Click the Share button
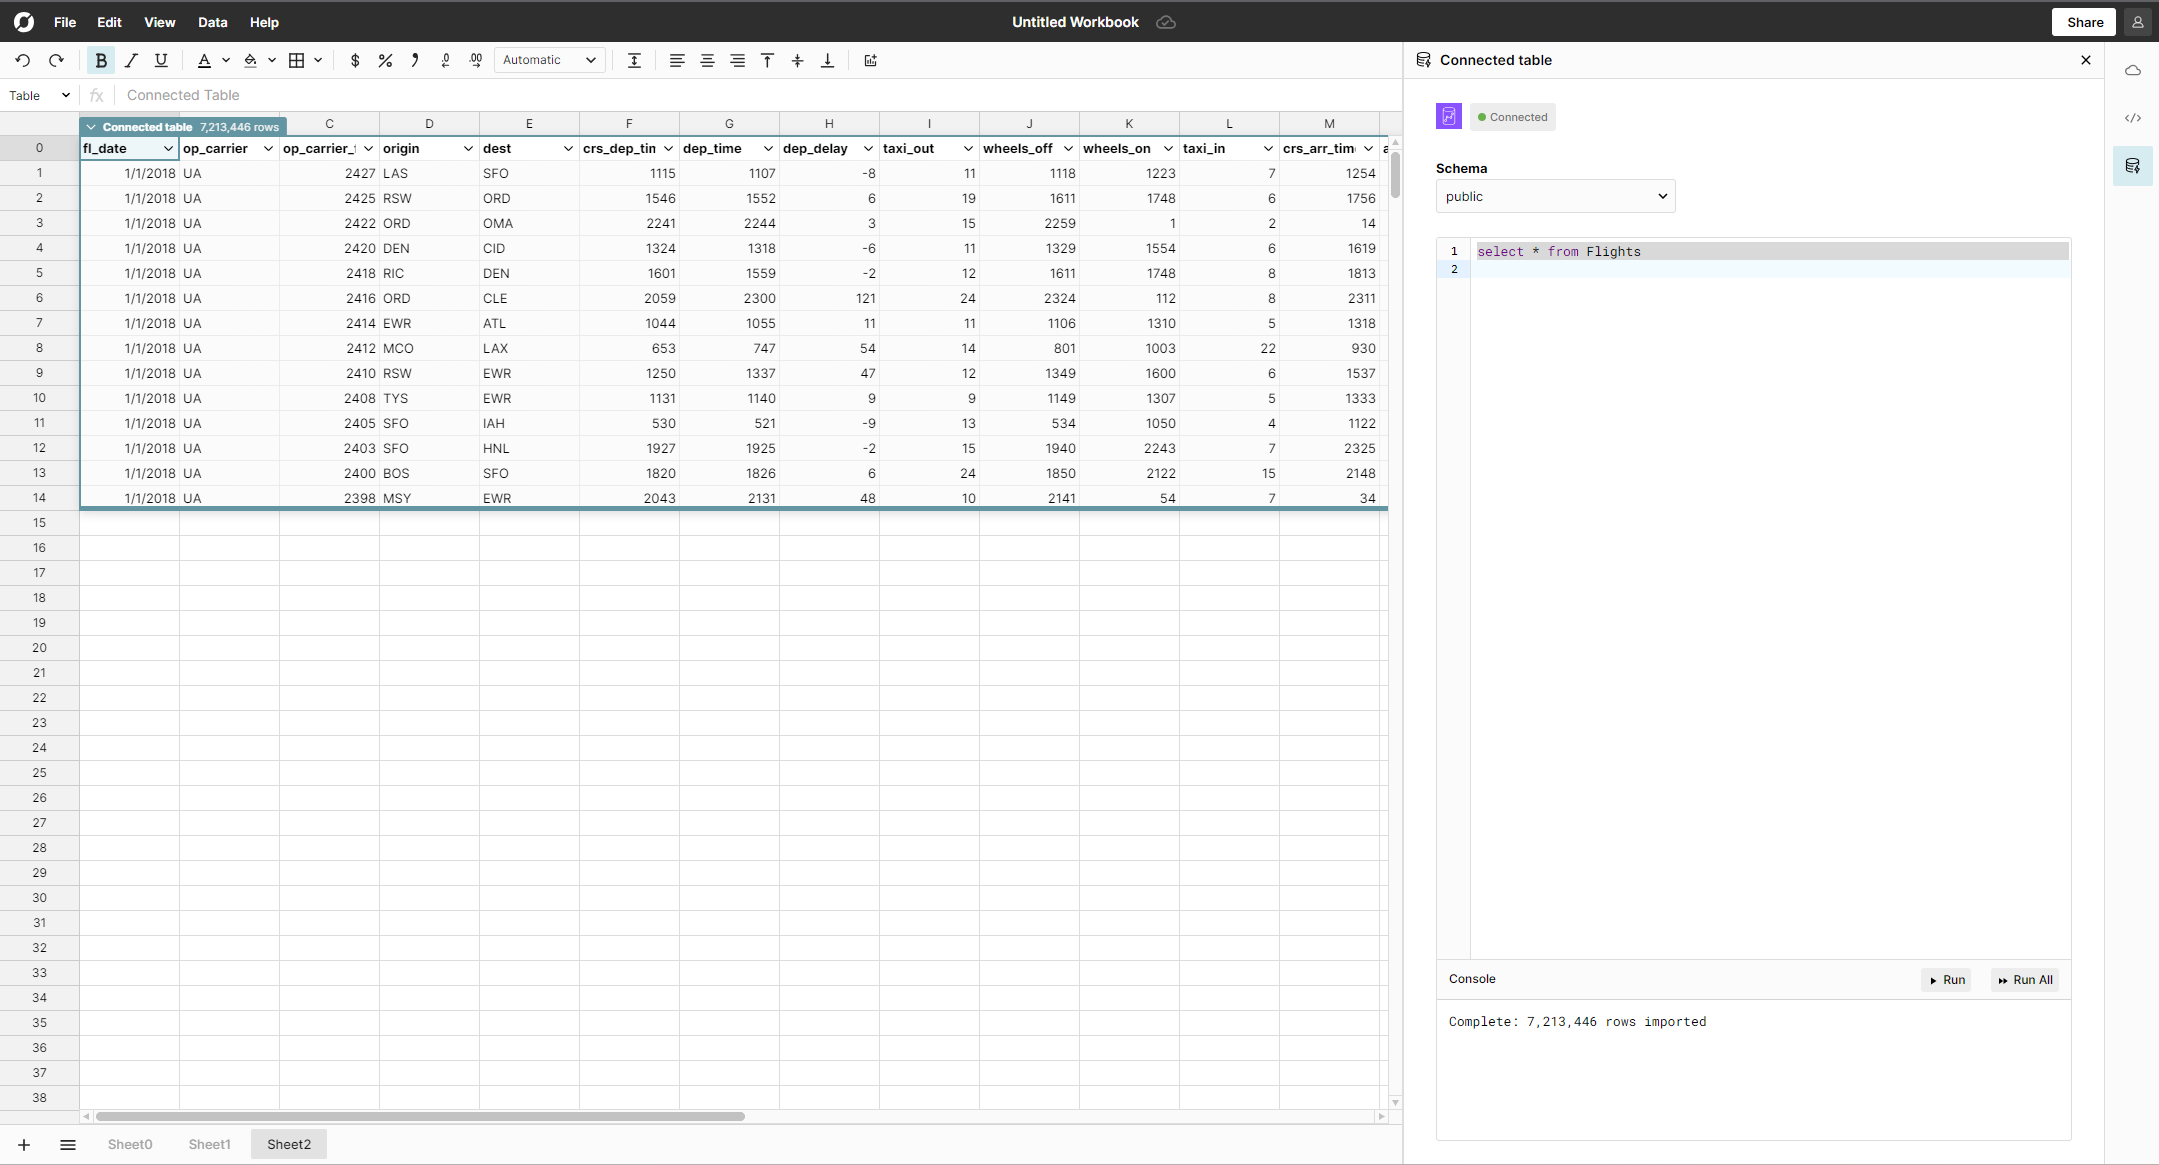2159x1165 pixels. coord(2085,22)
